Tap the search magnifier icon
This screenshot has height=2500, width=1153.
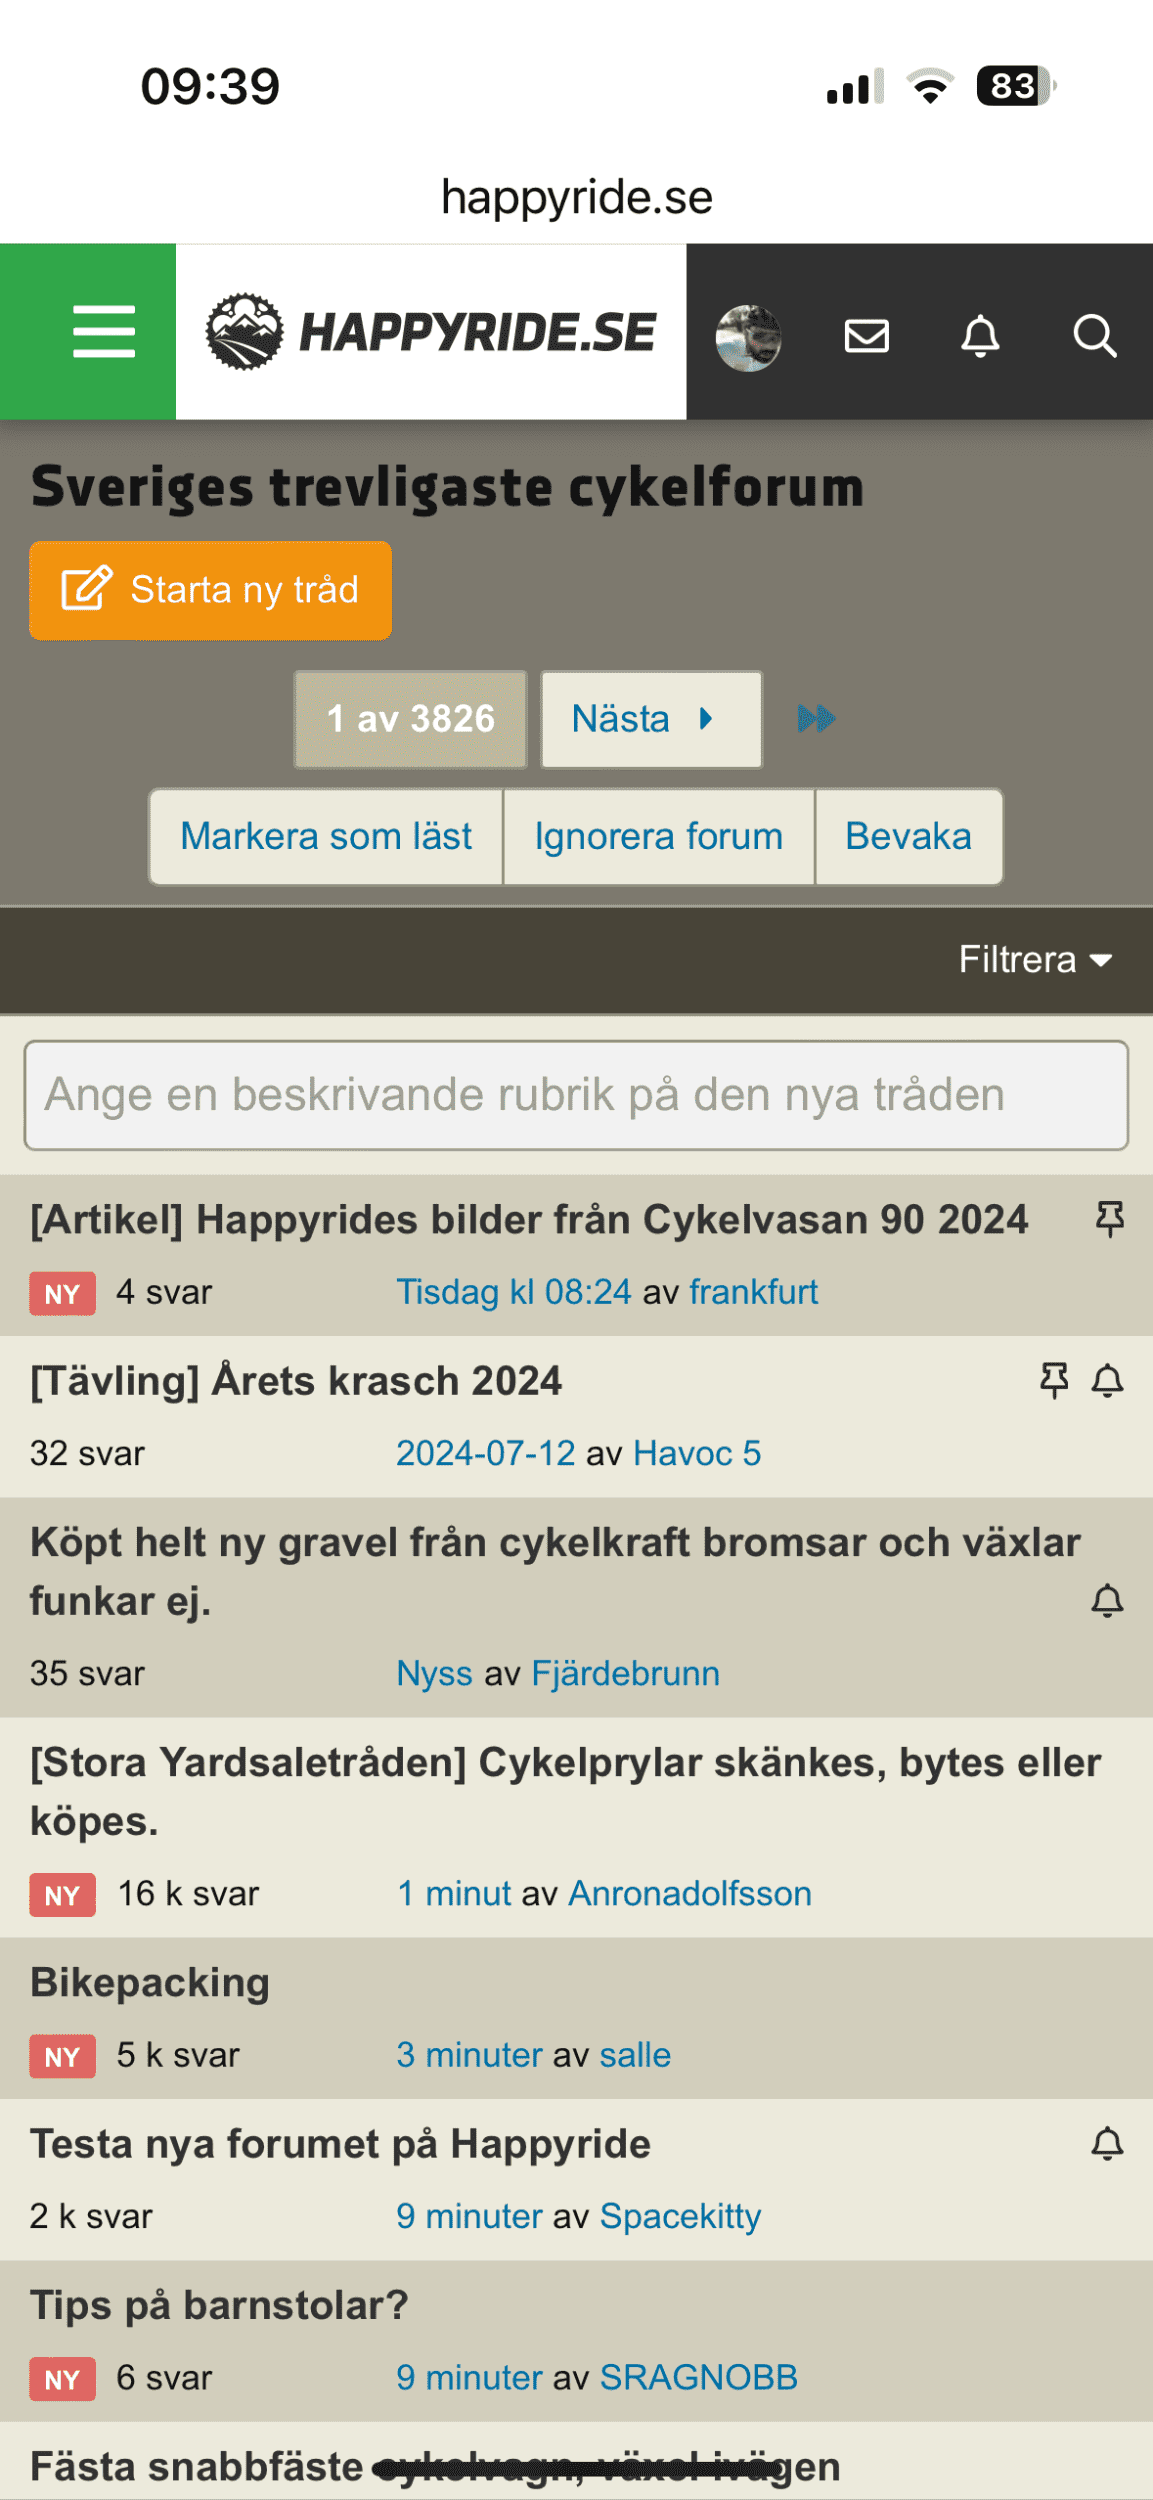1094,337
